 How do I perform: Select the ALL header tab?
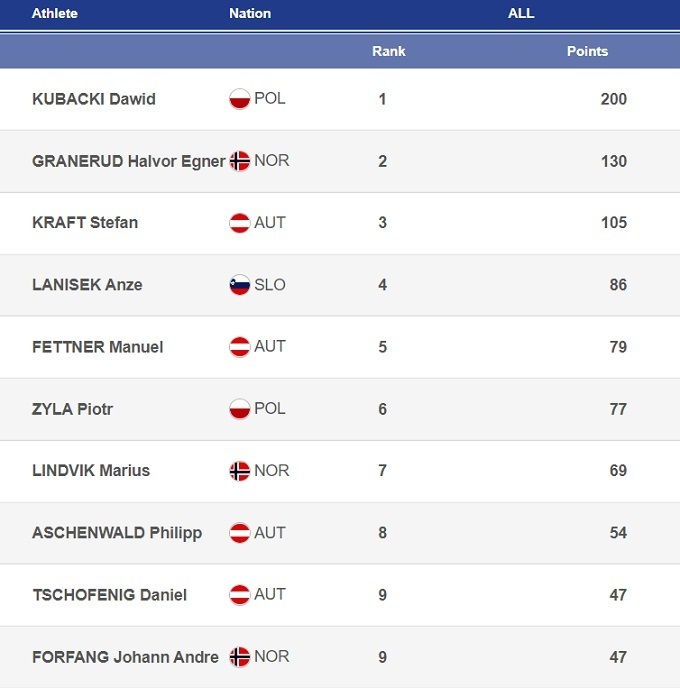(521, 14)
